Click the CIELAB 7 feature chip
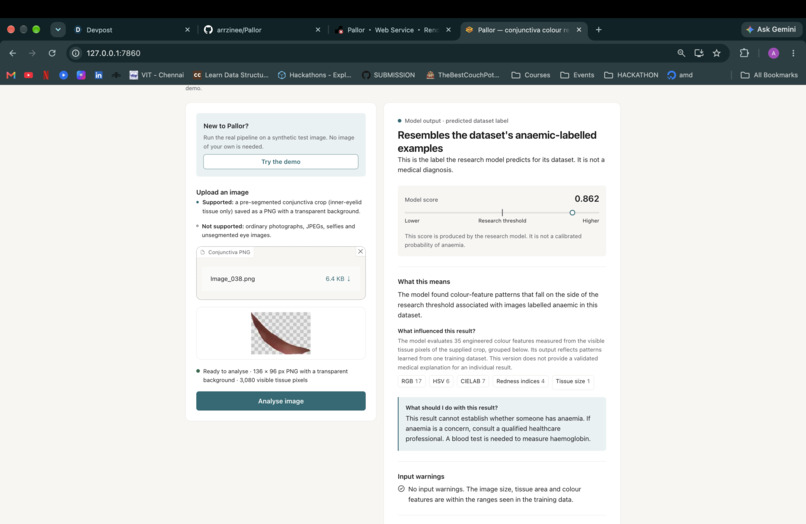This screenshot has width=806, height=524. tap(472, 381)
